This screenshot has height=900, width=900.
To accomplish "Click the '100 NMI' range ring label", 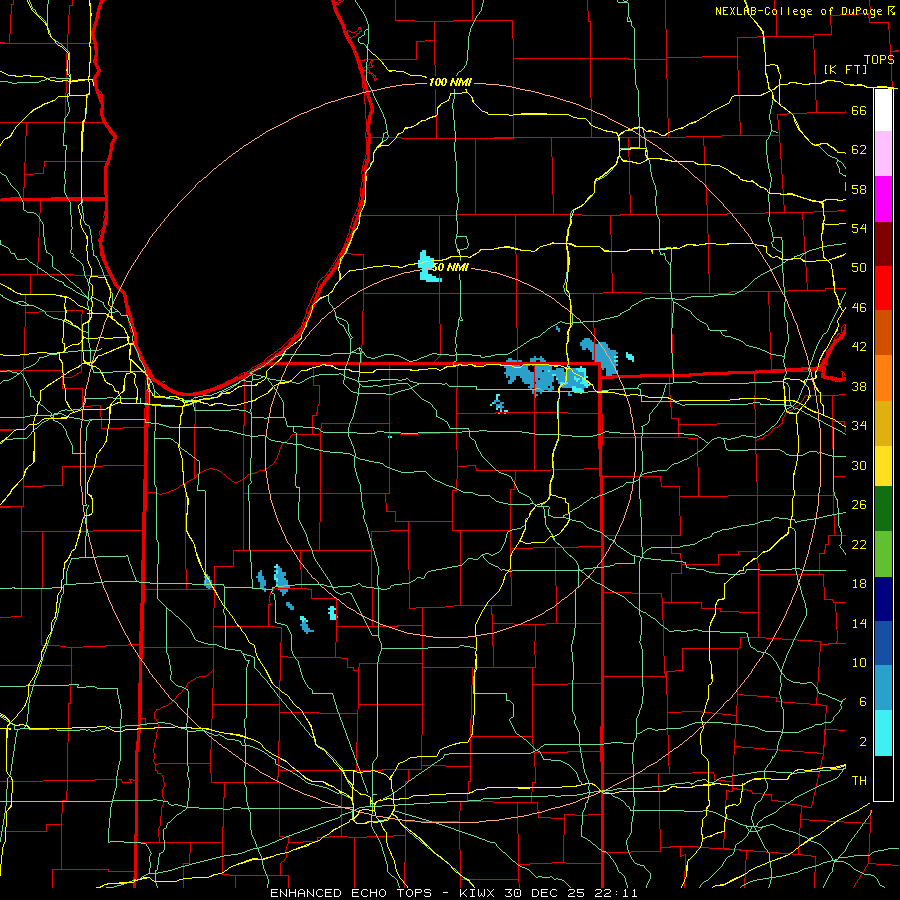I will 450,82.
